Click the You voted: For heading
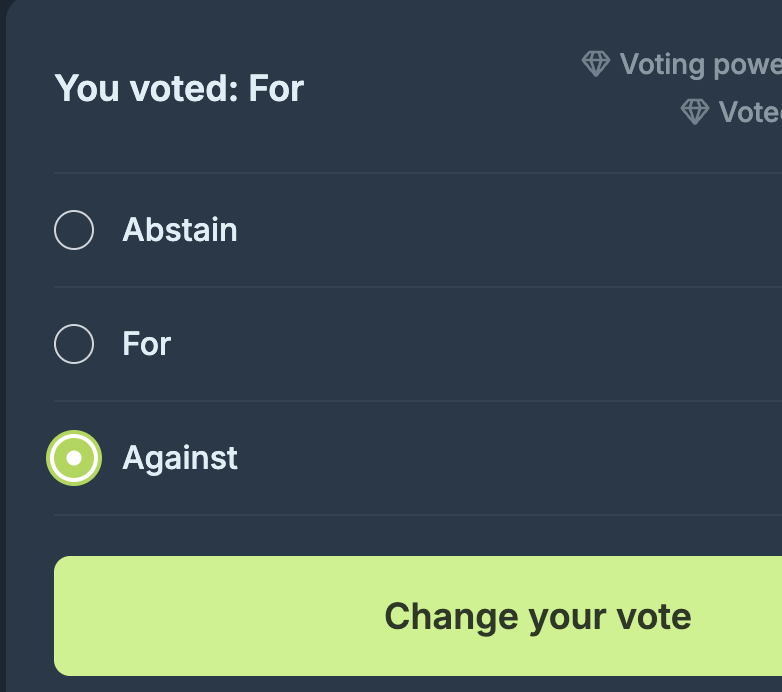 179,88
